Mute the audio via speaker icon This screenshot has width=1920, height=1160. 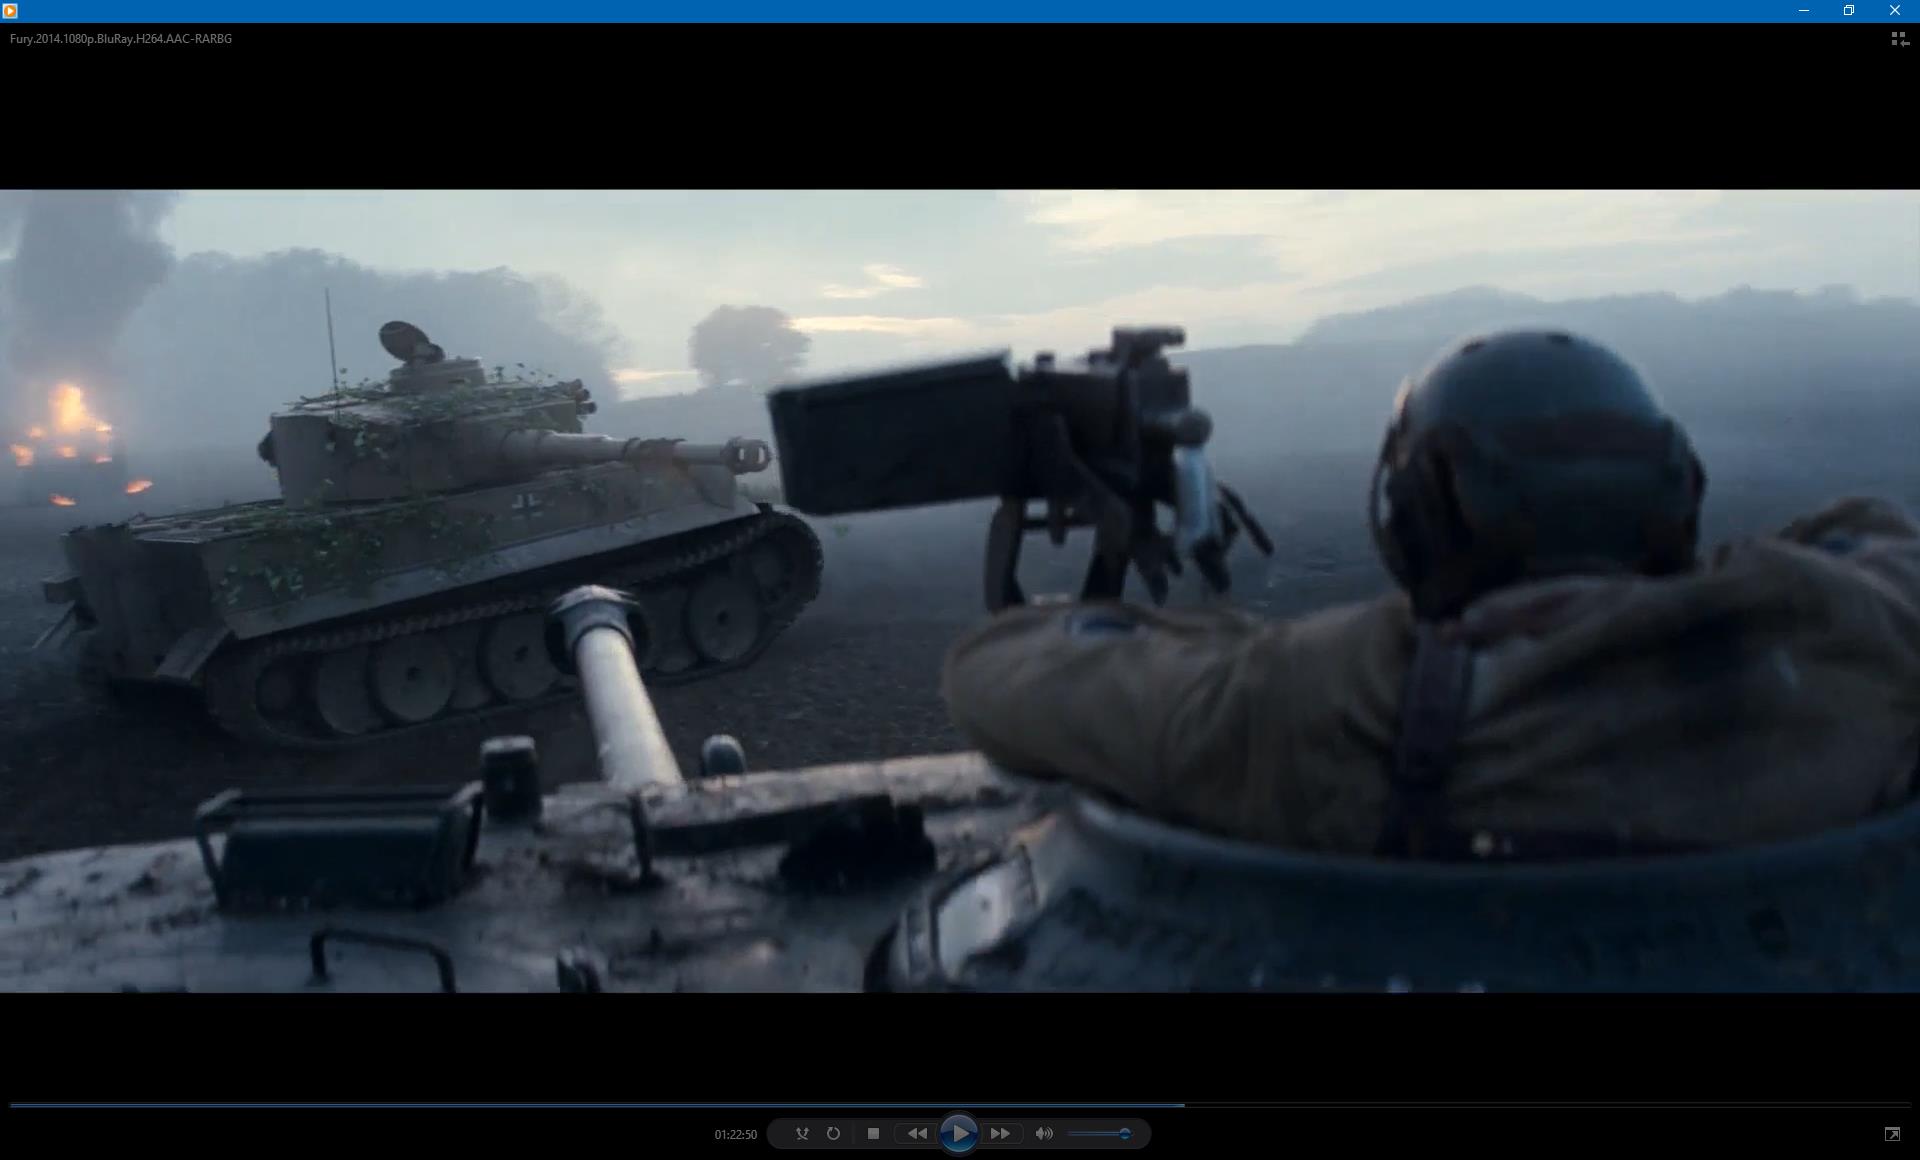(x=1044, y=1133)
